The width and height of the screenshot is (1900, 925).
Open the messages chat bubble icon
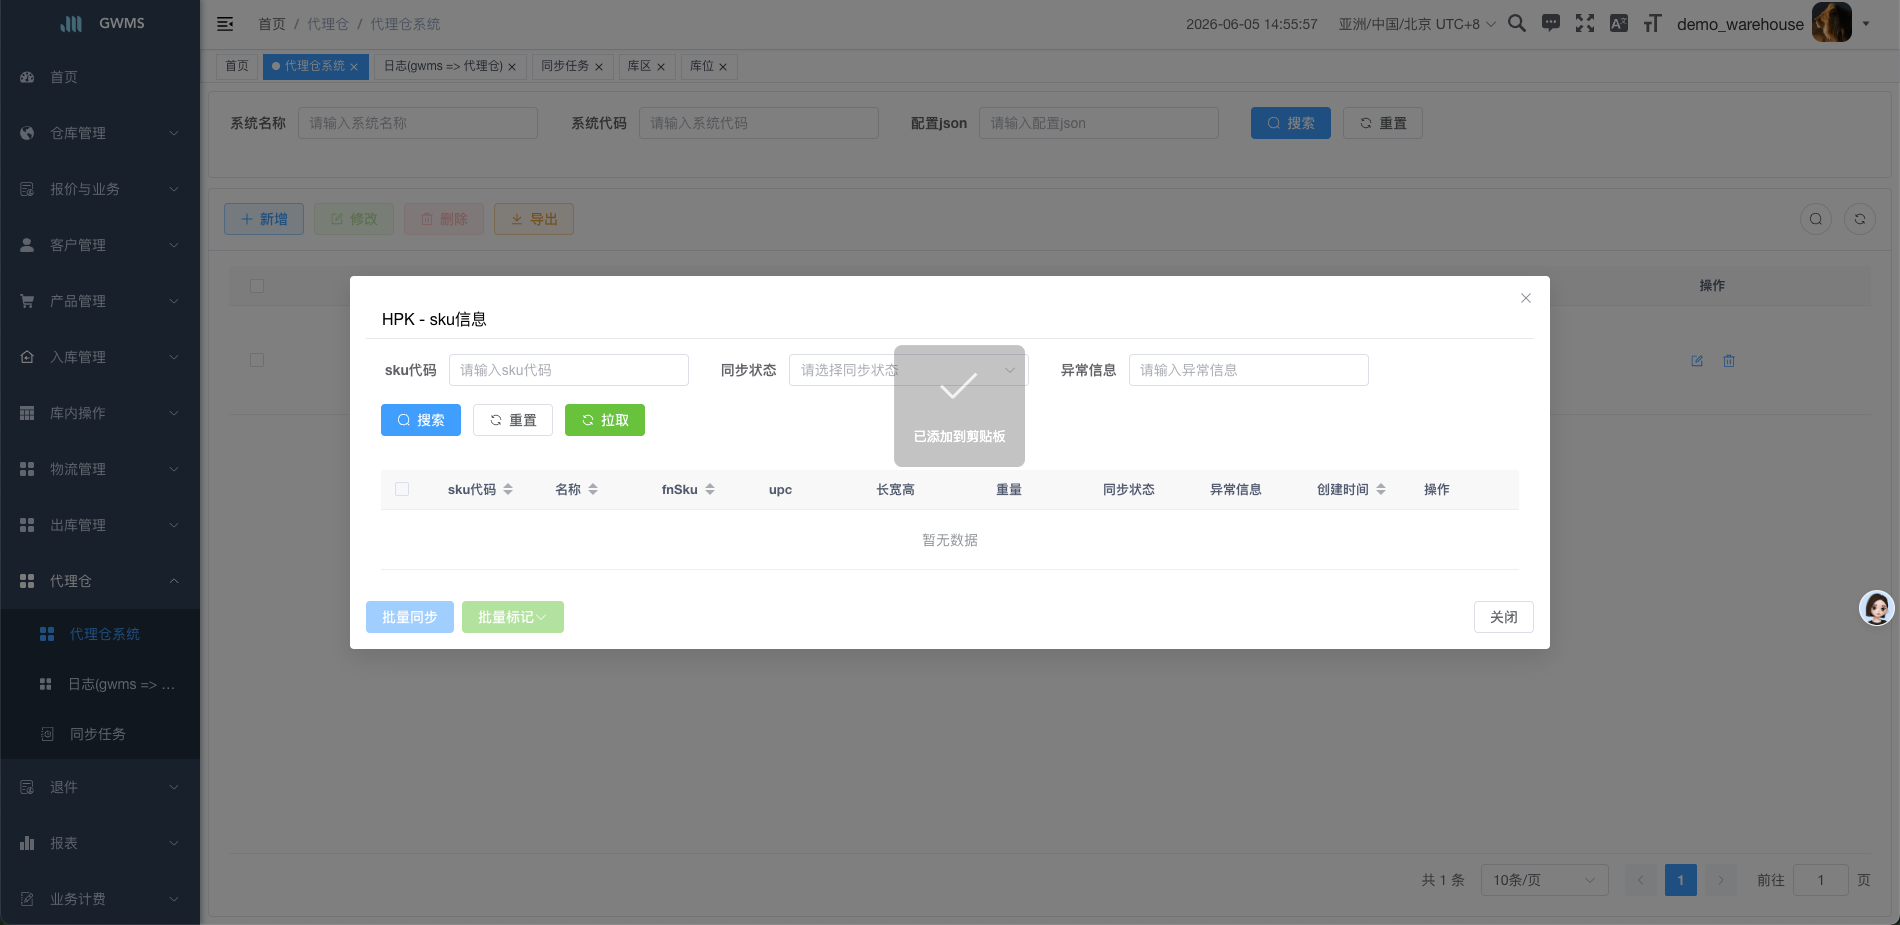(x=1551, y=23)
